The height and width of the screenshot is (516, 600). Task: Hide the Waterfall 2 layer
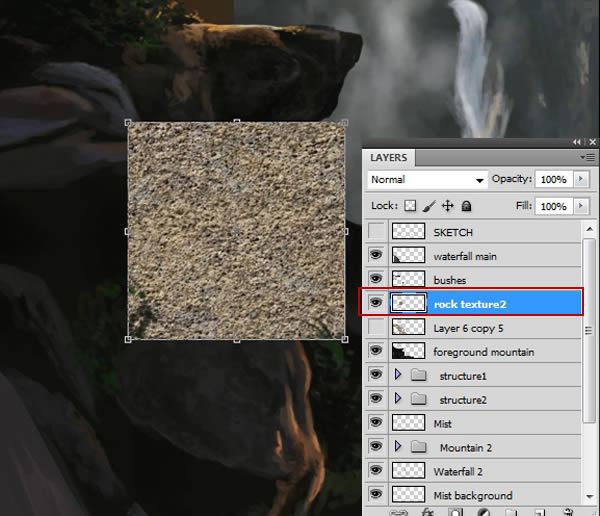376,470
